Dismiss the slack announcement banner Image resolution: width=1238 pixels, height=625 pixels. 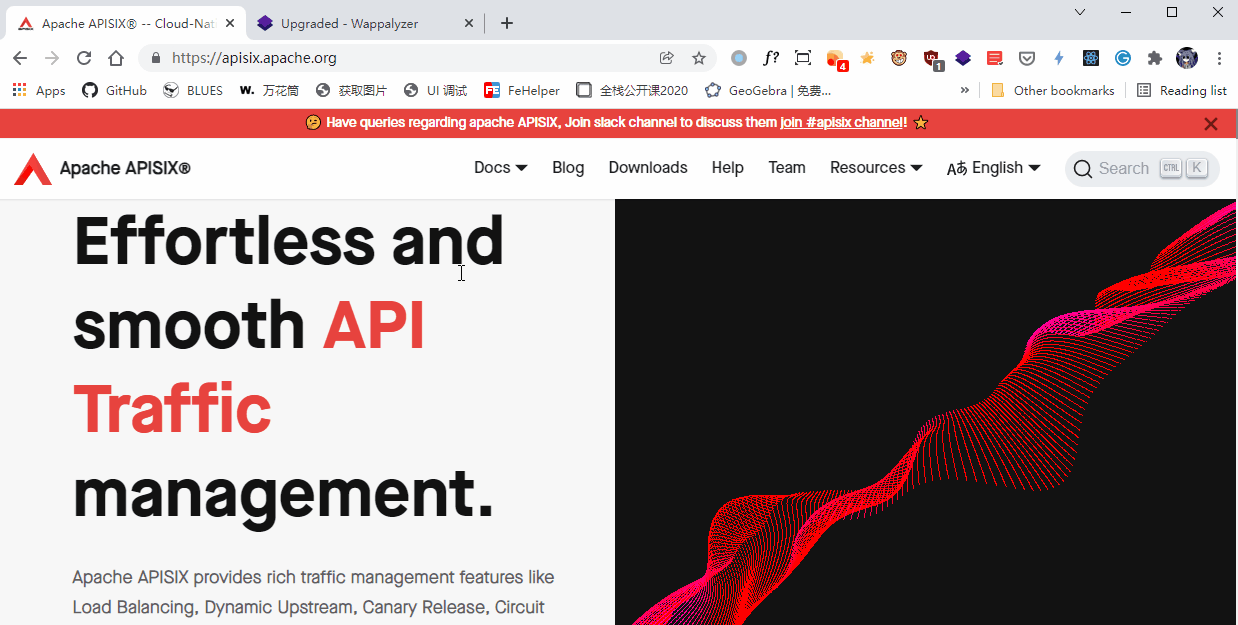pos(1211,123)
